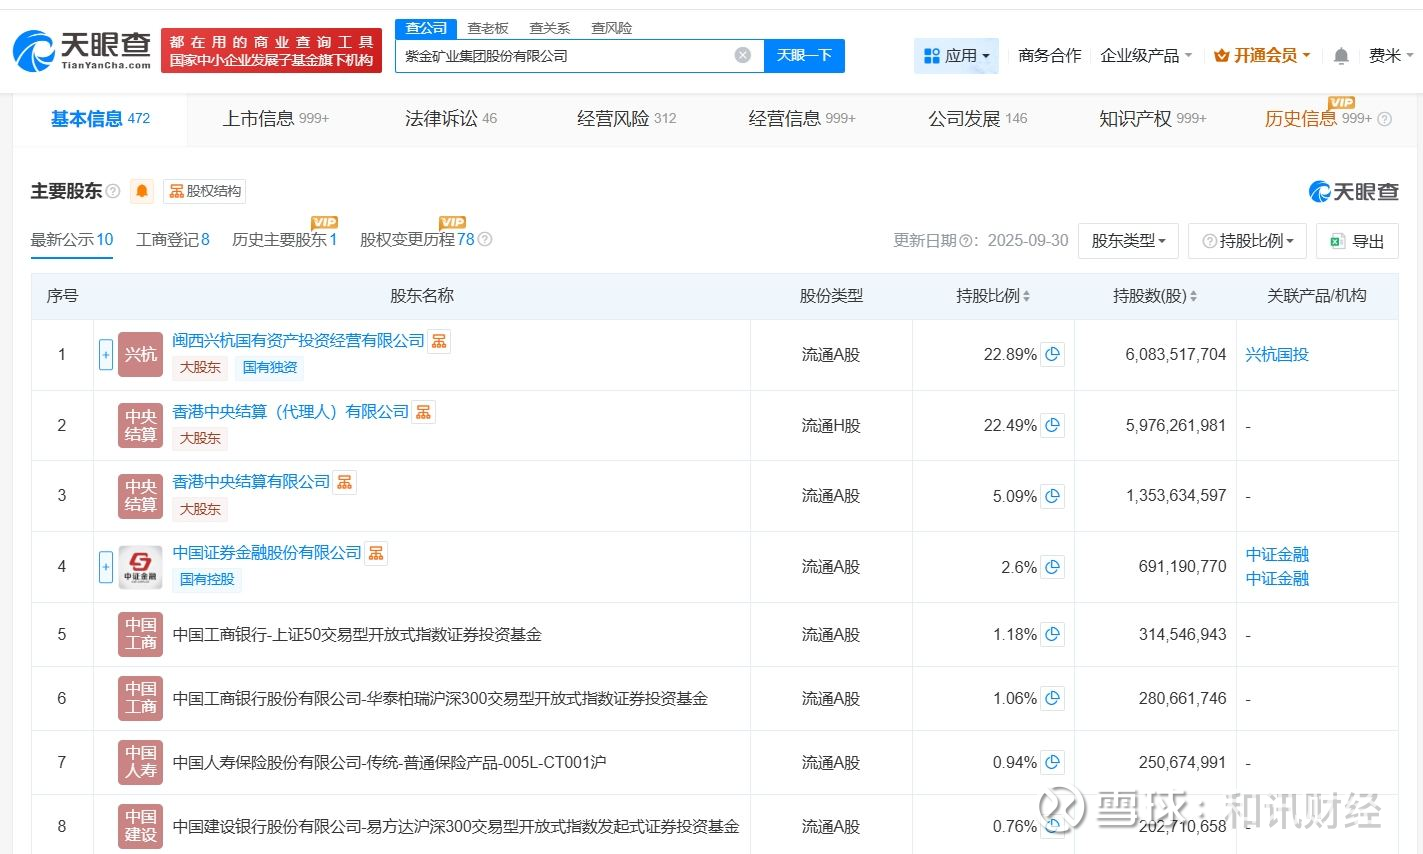Clear the search box with X icon

coord(742,55)
